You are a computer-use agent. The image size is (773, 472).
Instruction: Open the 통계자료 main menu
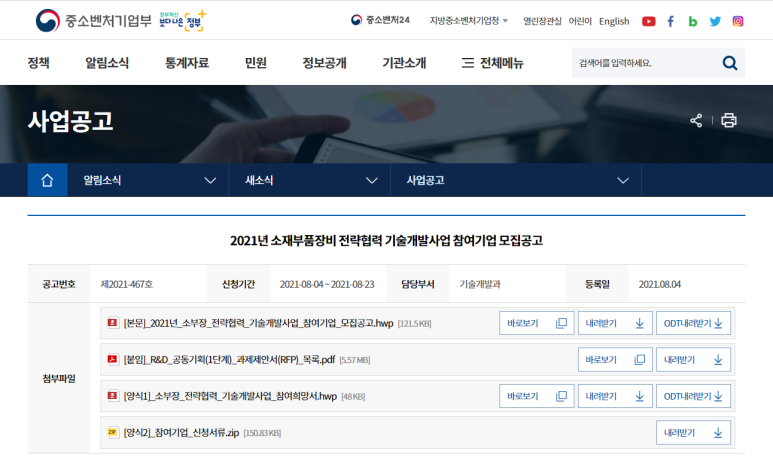pos(187,63)
